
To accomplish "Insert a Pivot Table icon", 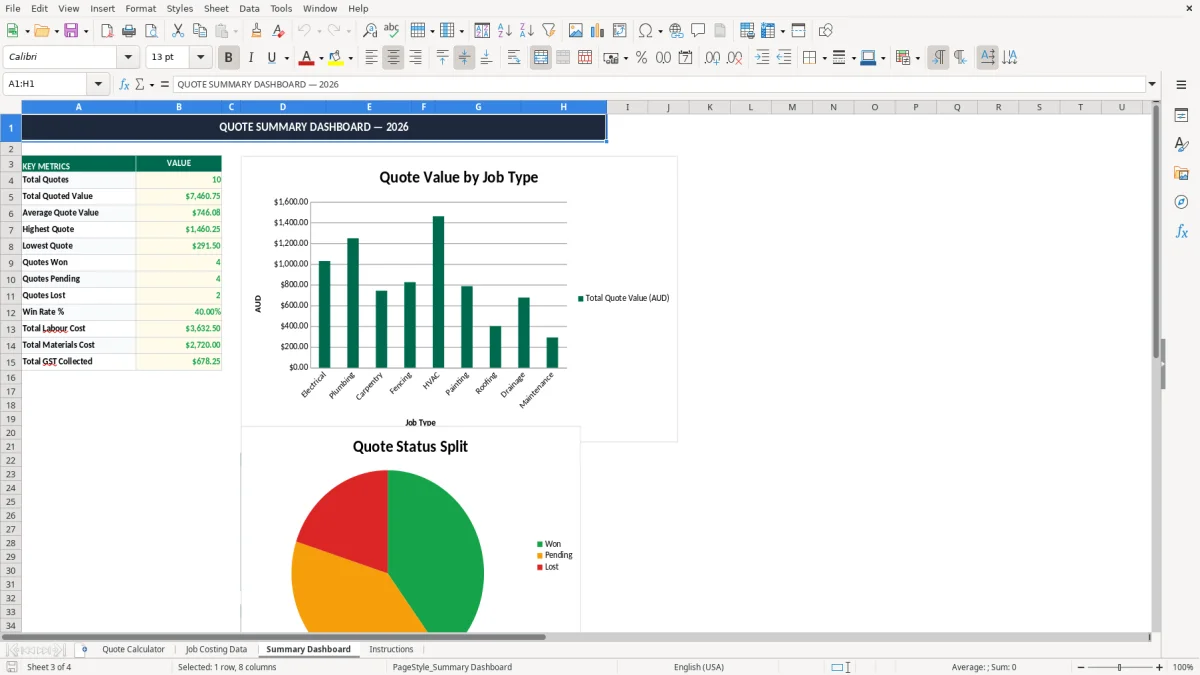I will point(620,31).
